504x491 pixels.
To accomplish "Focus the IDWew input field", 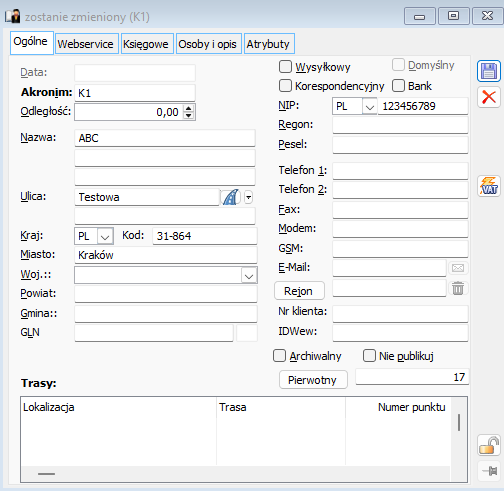I will click(x=400, y=333).
